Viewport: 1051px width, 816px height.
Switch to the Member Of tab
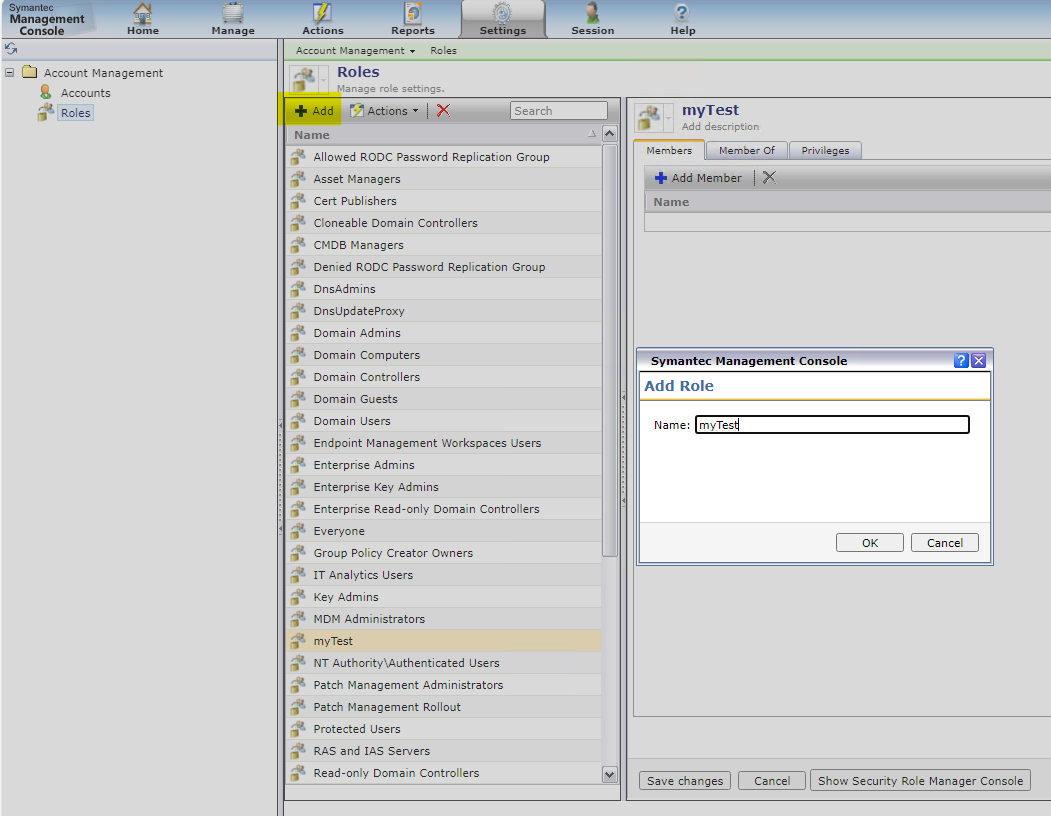[x=746, y=151]
